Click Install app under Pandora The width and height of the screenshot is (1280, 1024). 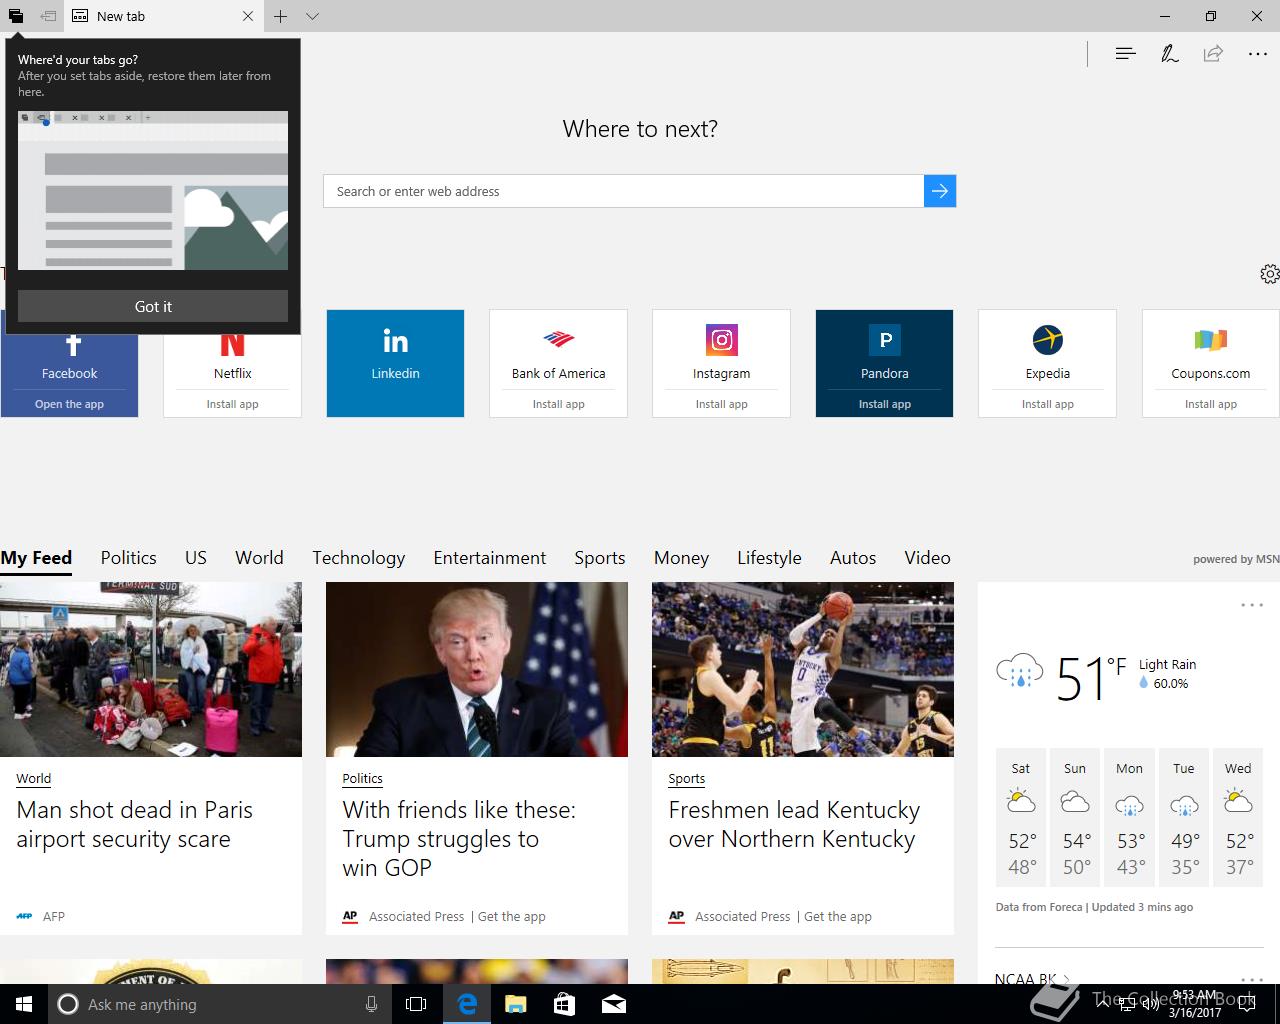point(884,404)
